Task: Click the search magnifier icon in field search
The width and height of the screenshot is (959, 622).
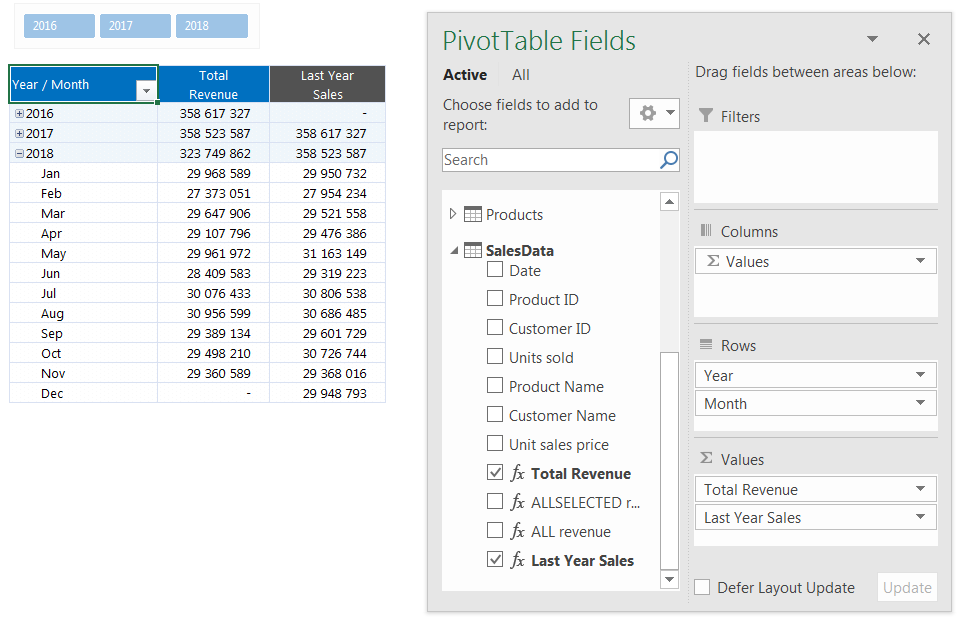Action: pyautogui.click(x=669, y=160)
